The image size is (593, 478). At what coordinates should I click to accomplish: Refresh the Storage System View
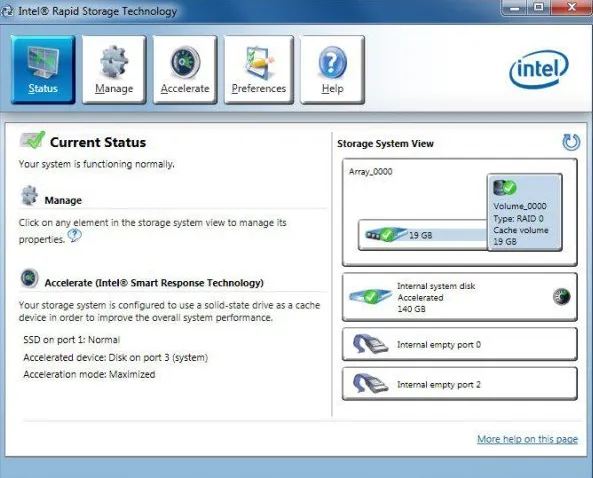coord(571,142)
